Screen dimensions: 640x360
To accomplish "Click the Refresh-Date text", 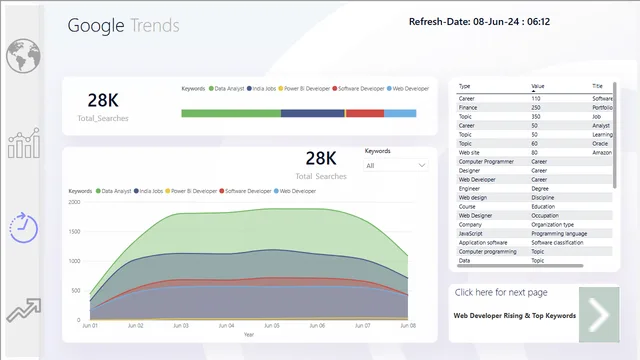I will click(x=479, y=22).
